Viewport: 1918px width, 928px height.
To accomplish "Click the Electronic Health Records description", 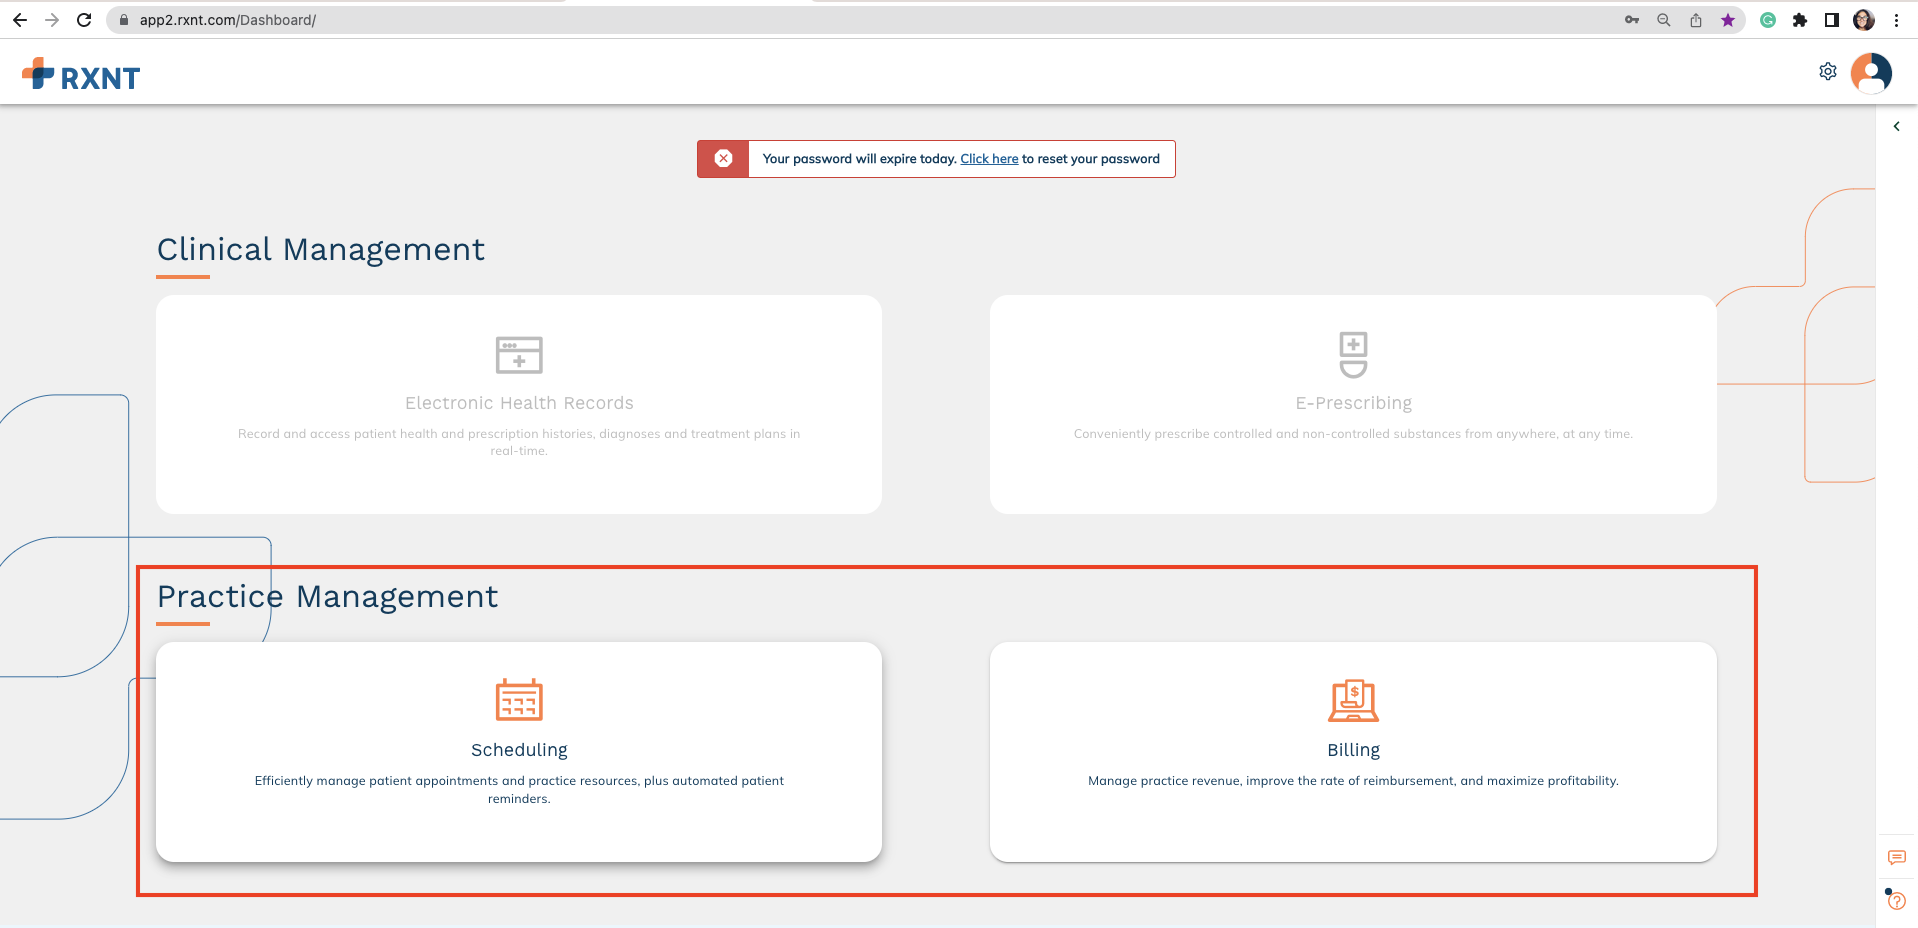I will 519,442.
